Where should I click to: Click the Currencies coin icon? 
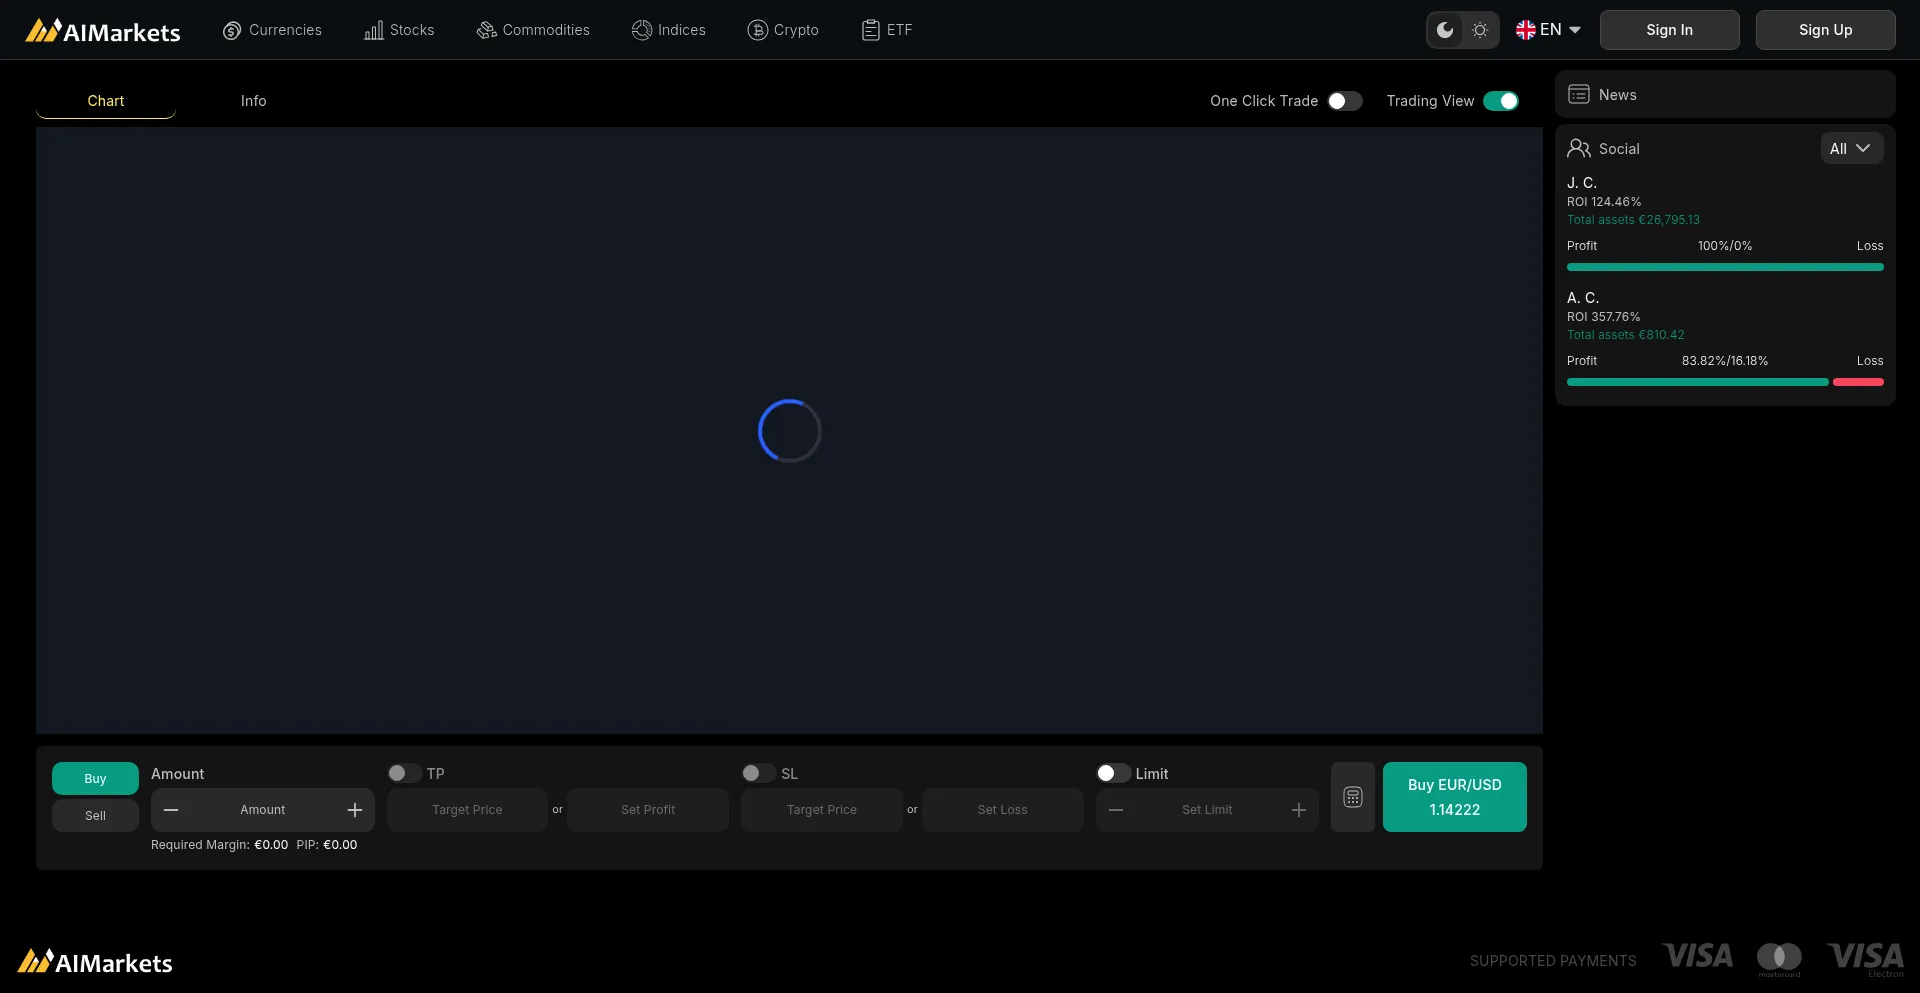232,31
